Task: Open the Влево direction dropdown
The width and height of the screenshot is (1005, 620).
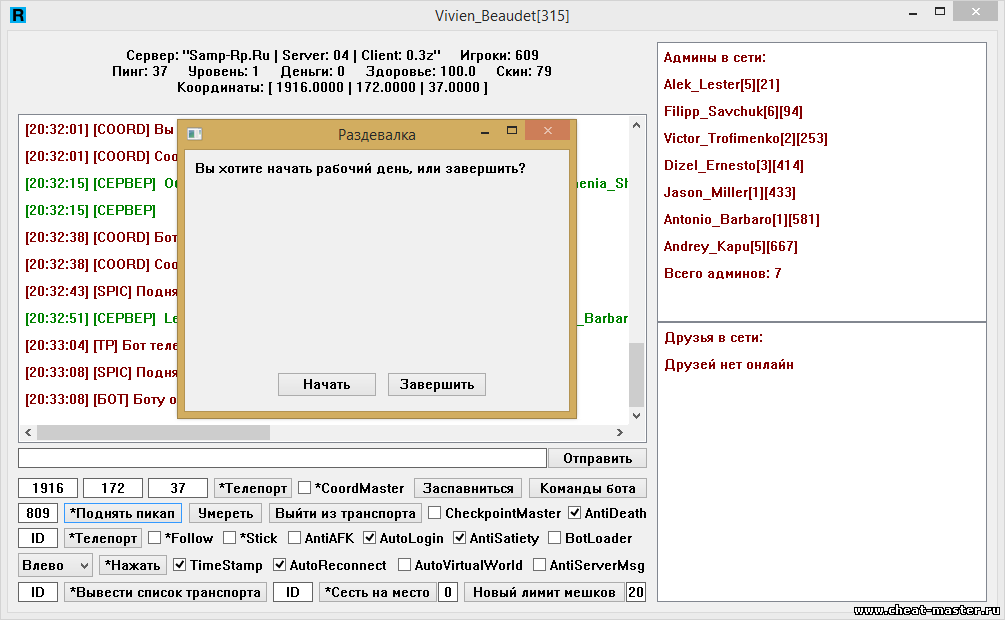Action: pyautogui.click(x=55, y=565)
